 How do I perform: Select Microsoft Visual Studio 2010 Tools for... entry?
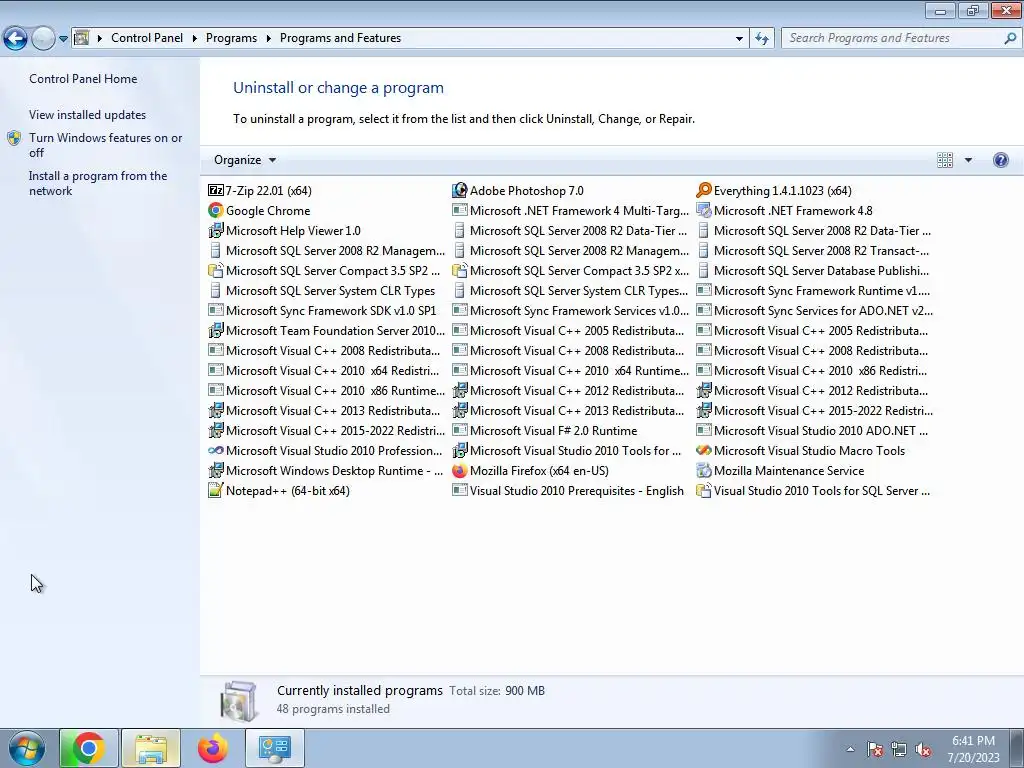[x=567, y=451]
